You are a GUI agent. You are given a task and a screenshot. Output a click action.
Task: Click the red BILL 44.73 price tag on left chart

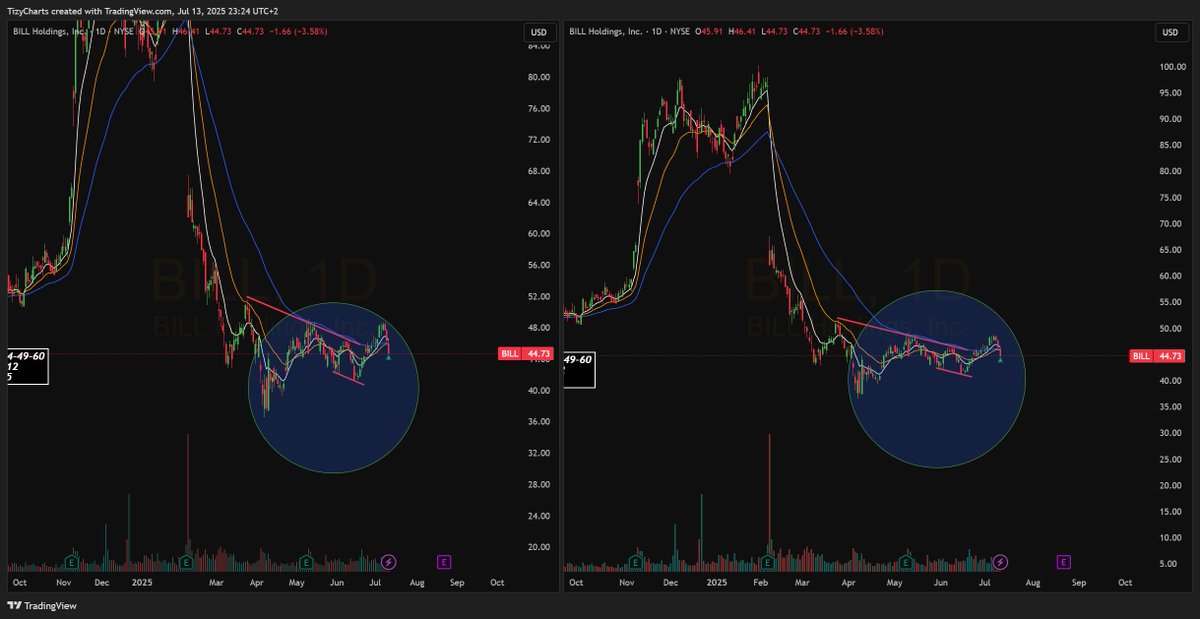coord(526,354)
